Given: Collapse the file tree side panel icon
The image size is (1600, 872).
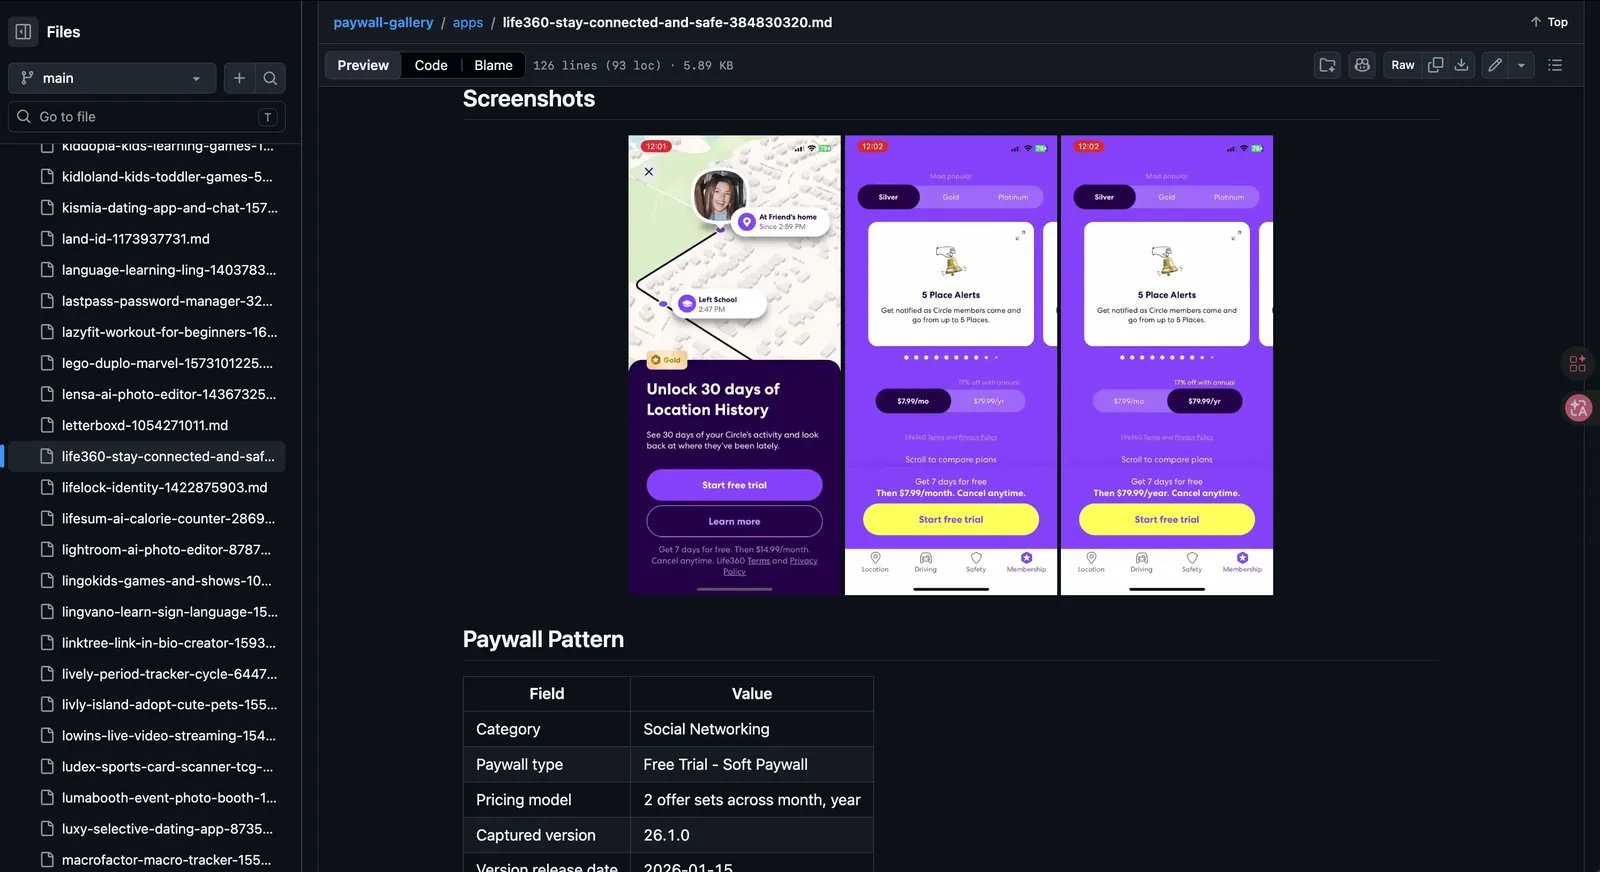Looking at the screenshot, I should pyautogui.click(x=23, y=32).
